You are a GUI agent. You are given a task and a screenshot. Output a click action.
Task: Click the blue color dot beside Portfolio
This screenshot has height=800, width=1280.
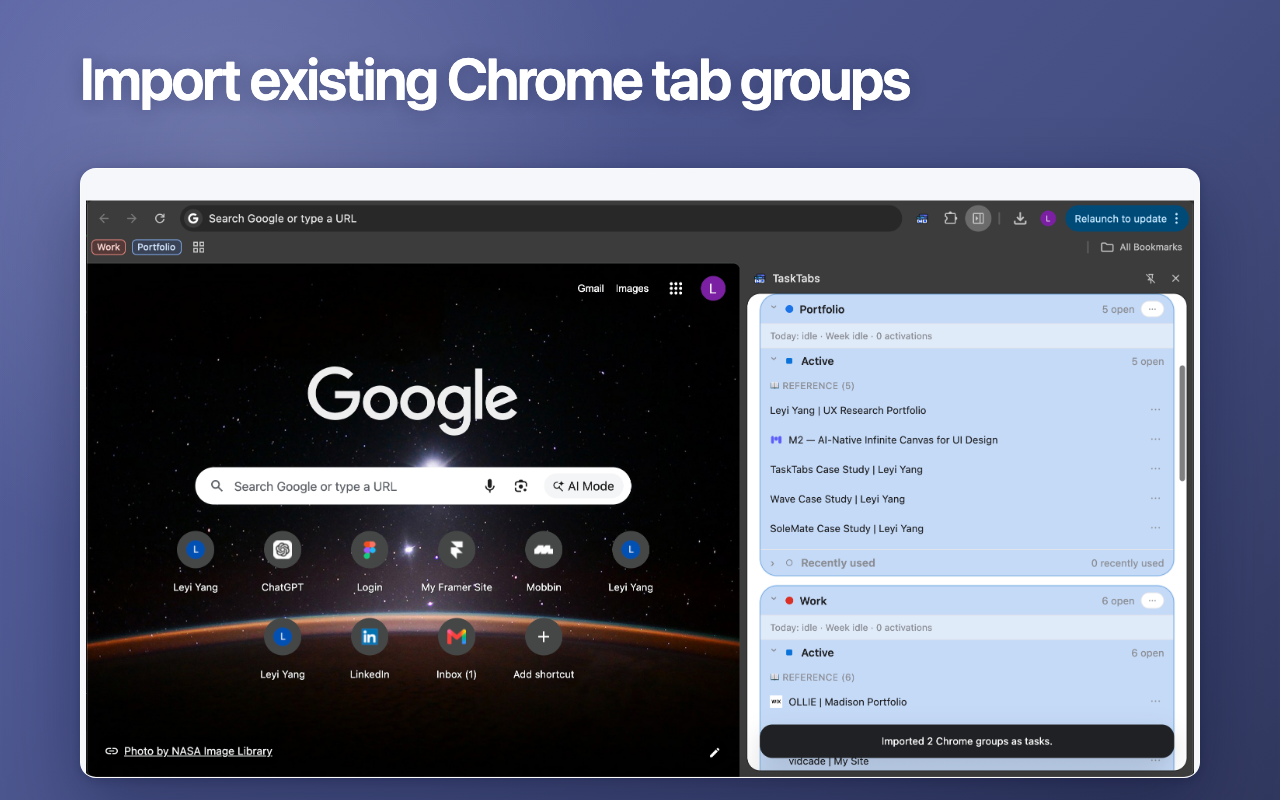click(789, 309)
